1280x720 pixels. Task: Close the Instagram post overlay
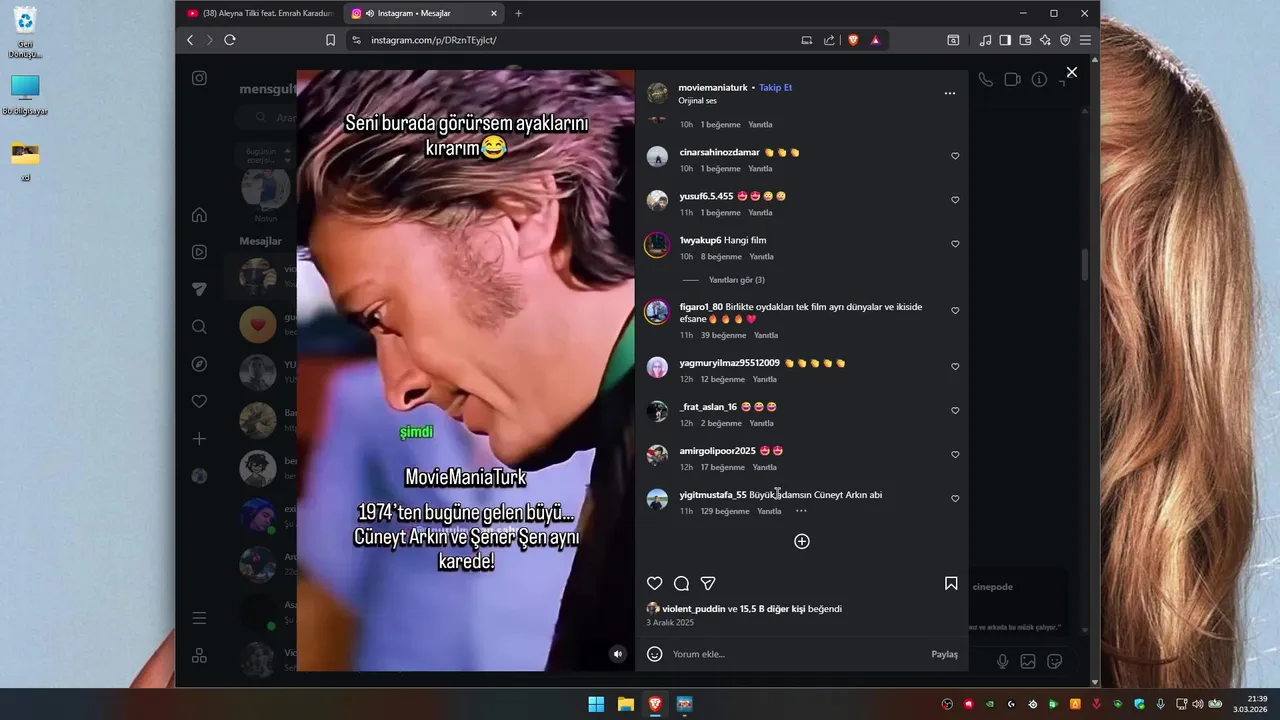[x=1072, y=72]
